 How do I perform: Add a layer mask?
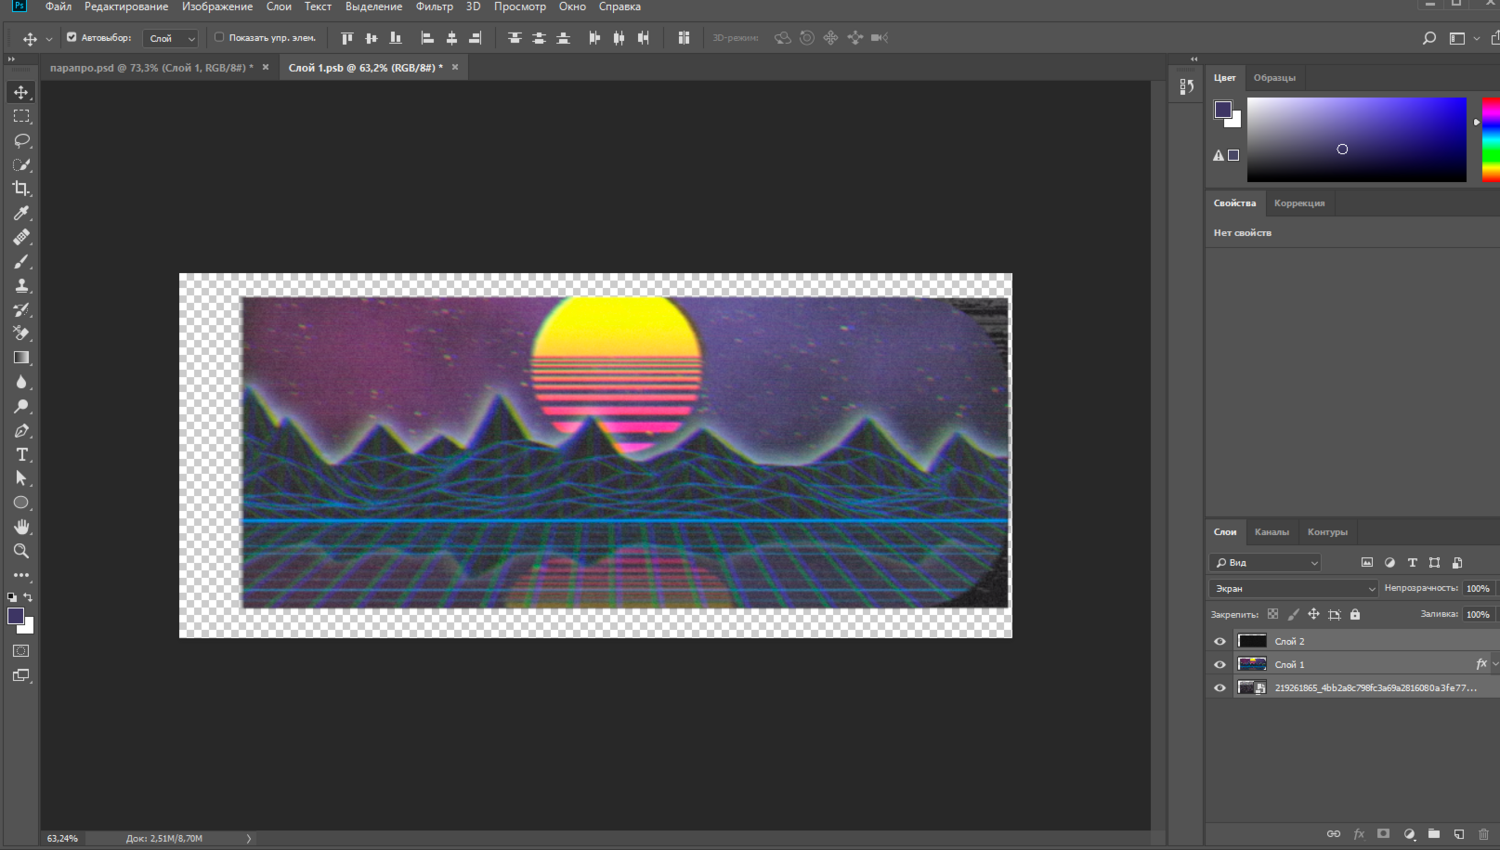coord(1383,834)
